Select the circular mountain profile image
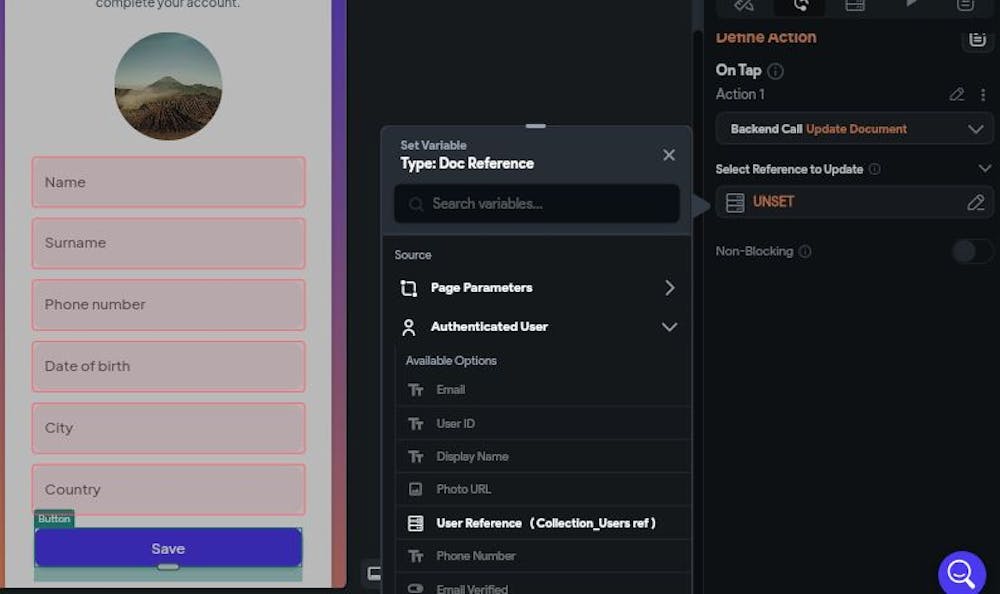The width and height of the screenshot is (1000, 594). click(168, 86)
